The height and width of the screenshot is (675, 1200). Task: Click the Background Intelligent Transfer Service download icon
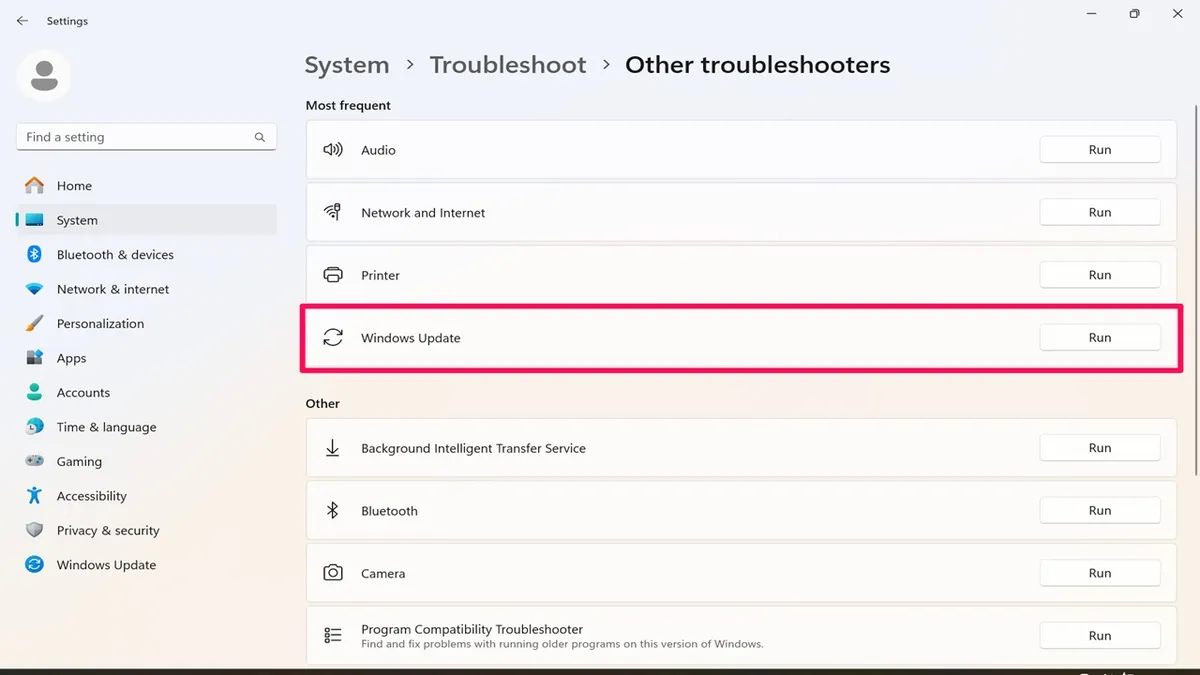[x=333, y=448]
